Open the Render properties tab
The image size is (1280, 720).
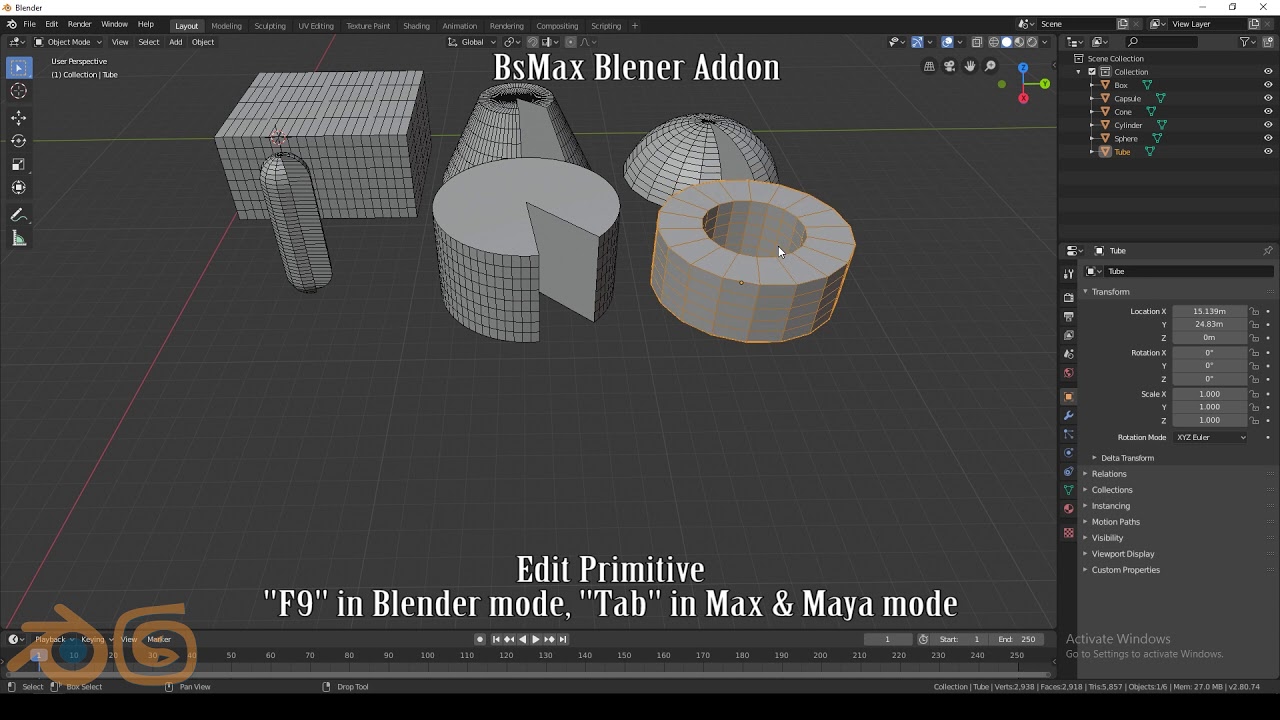[x=1068, y=297]
